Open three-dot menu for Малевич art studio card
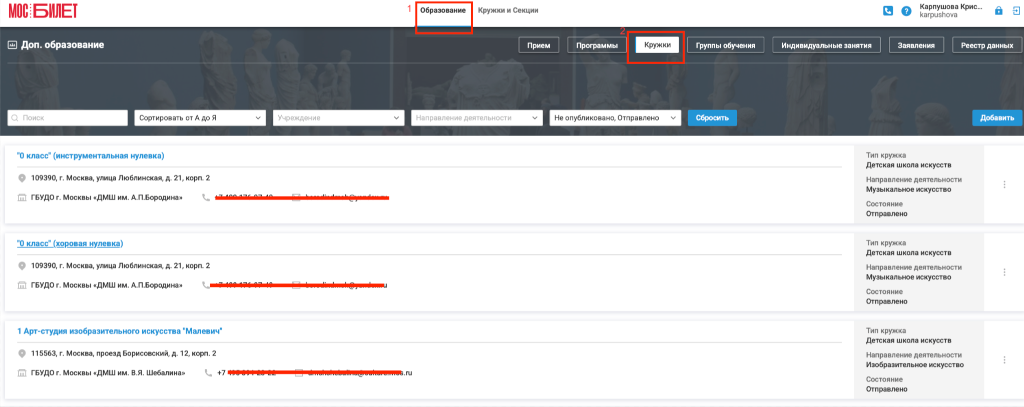The width and height of the screenshot is (1024, 407). [x=1004, y=360]
